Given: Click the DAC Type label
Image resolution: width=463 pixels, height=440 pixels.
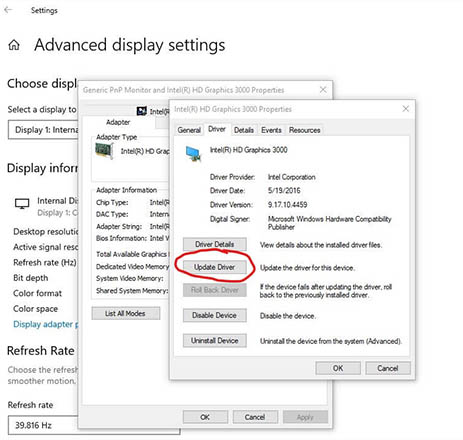Looking at the screenshot, I should click(112, 214).
